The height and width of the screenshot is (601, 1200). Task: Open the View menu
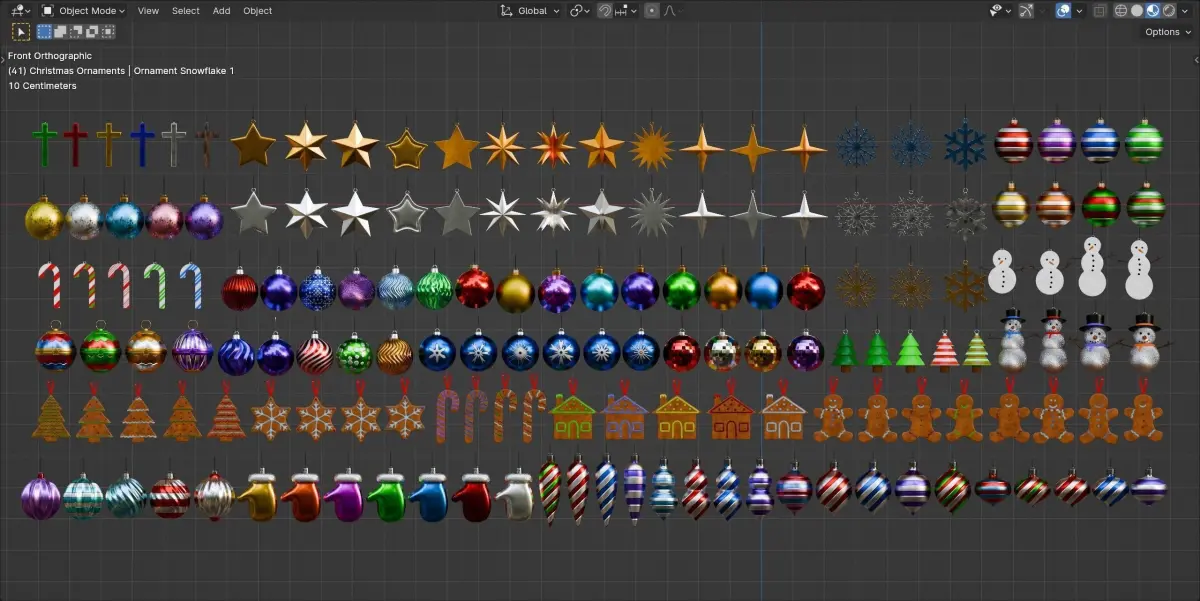coord(148,11)
